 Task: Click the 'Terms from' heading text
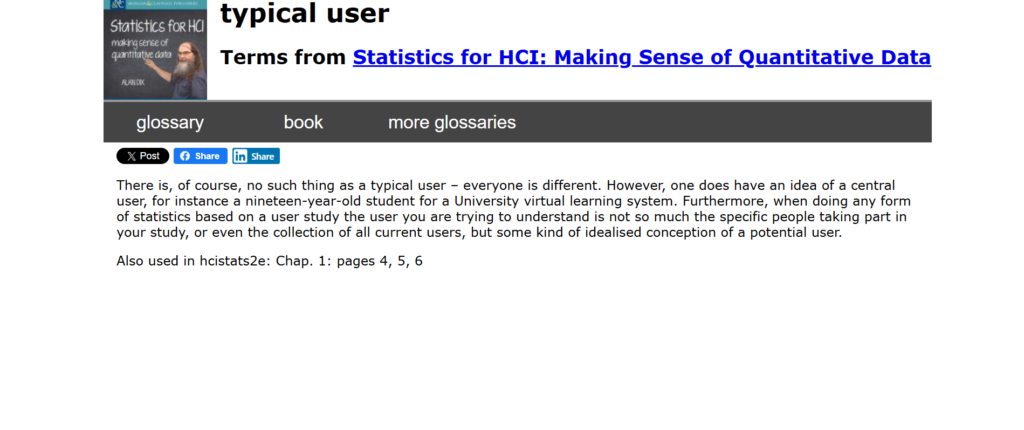[284, 57]
